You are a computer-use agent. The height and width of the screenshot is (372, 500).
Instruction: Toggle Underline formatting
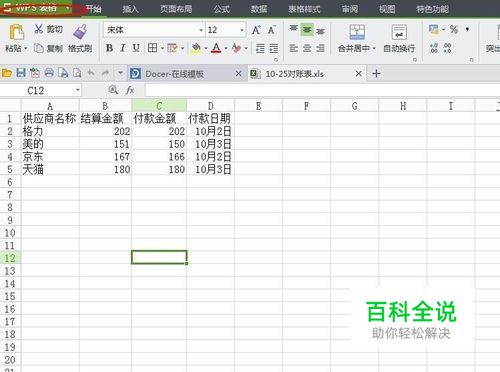[x=136, y=48]
